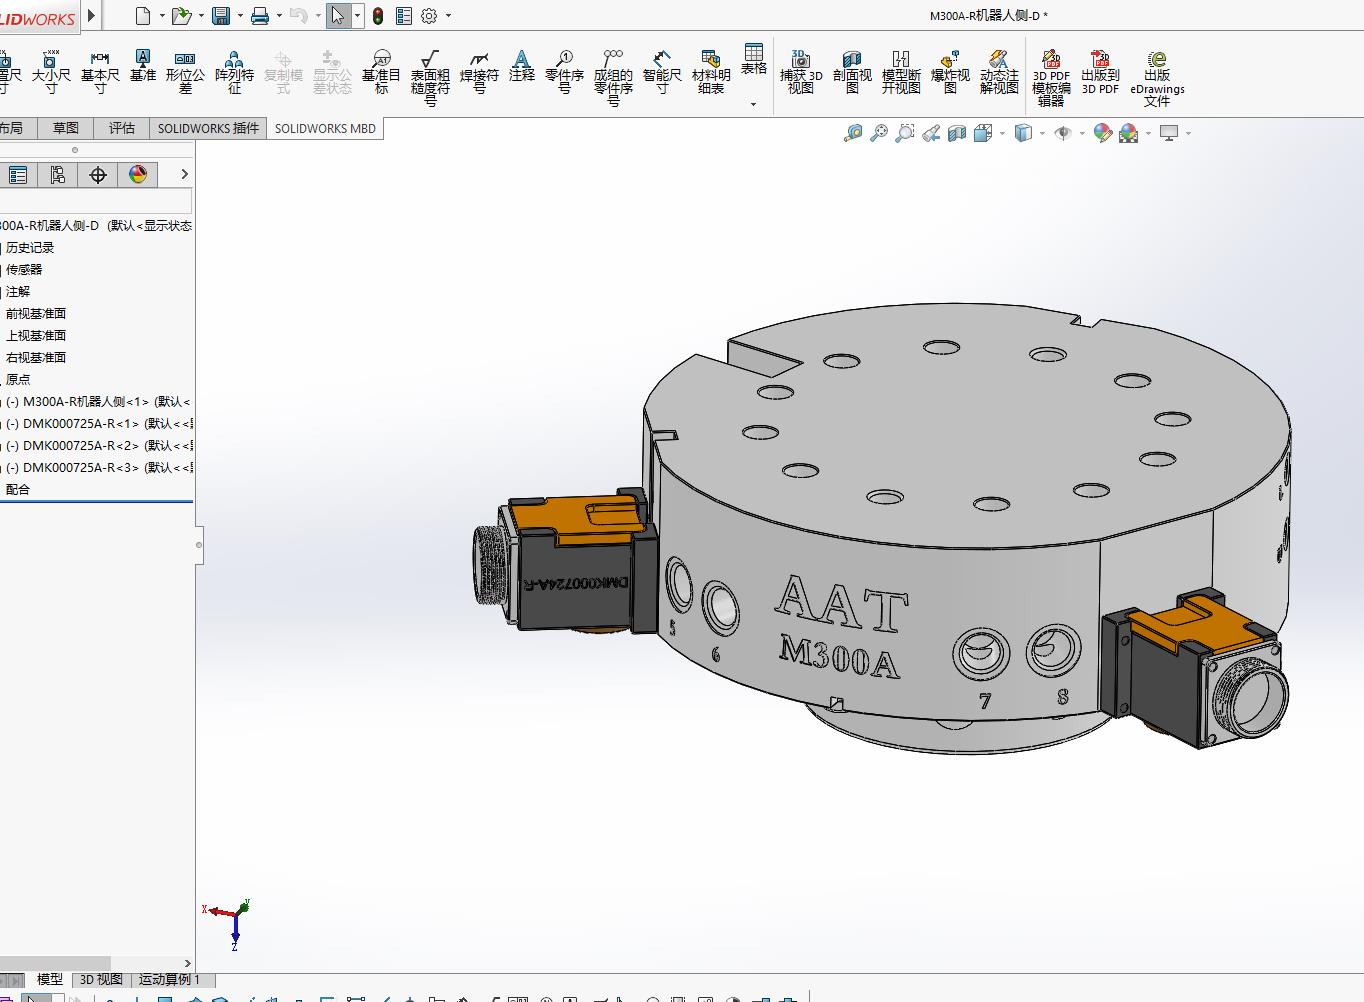The width and height of the screenshot is (1364, 1002).
Task: Select 配合 mates in the feature tree
Action: tap(18, 490)
